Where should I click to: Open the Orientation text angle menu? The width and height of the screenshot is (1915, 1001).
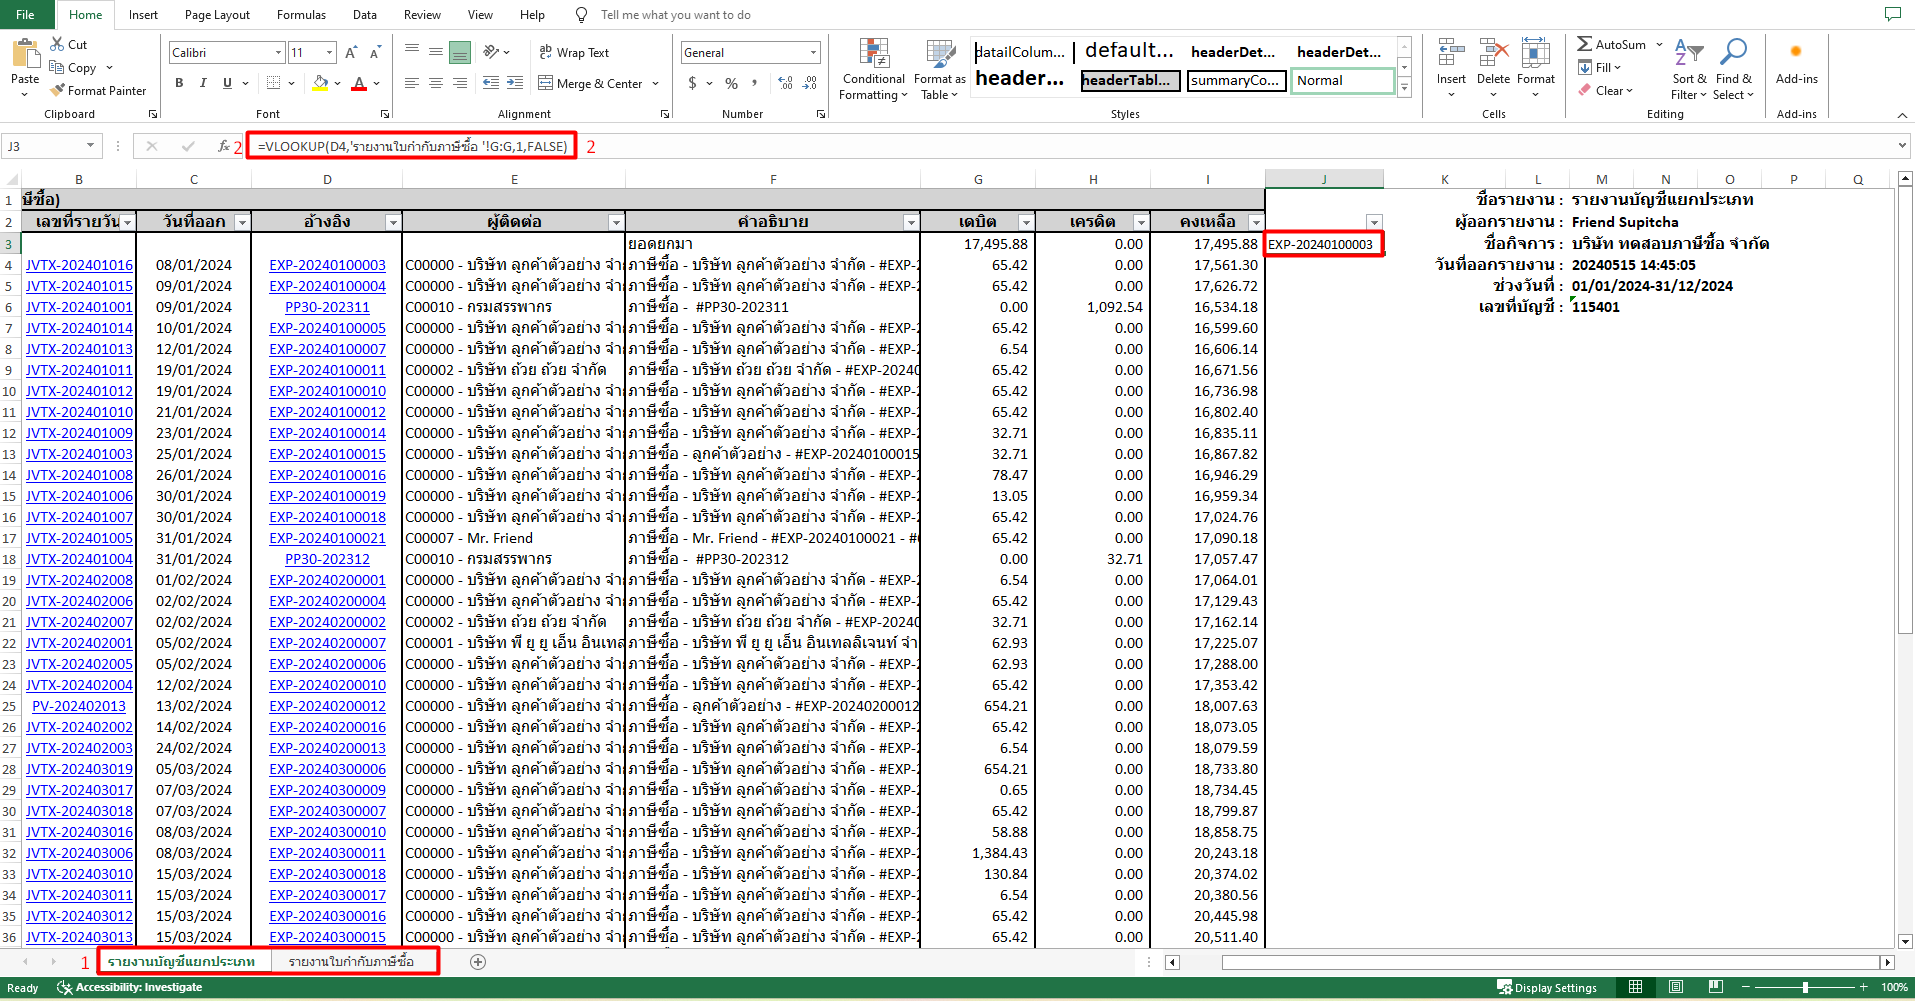[x=496, y=53]
